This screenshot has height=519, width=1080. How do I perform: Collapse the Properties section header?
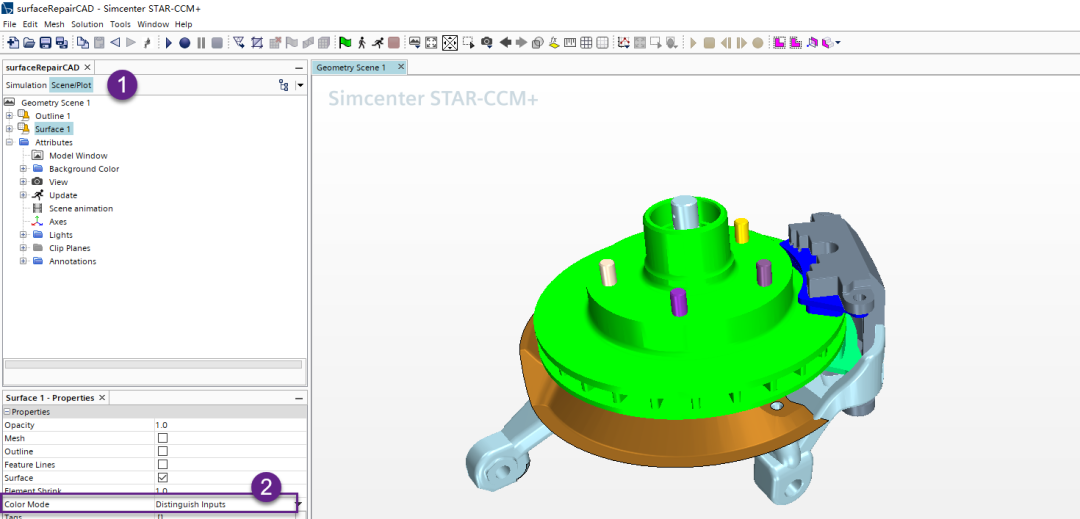7,412
